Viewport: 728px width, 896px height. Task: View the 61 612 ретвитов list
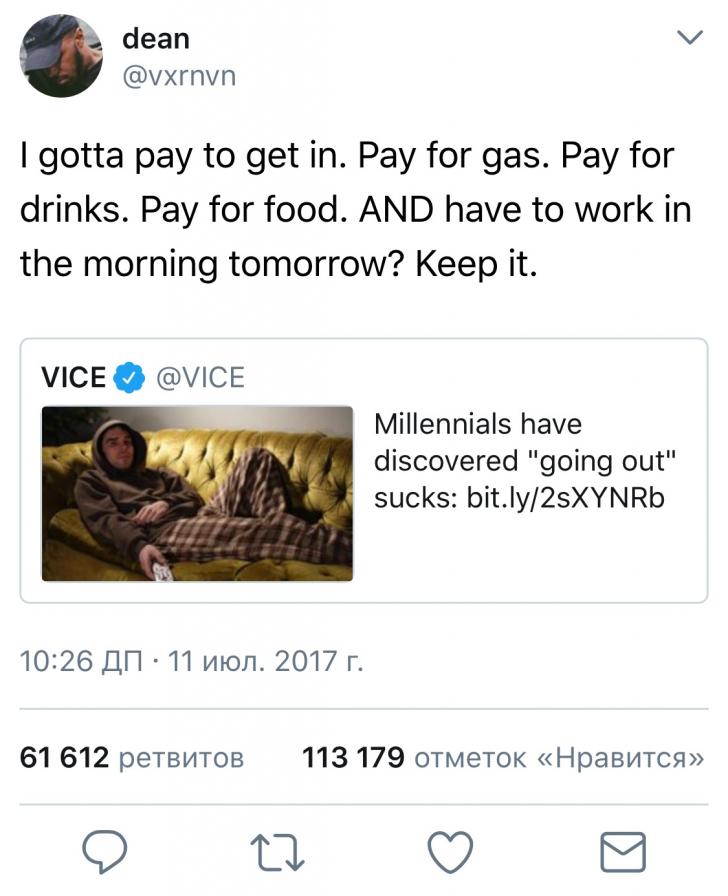132,758
